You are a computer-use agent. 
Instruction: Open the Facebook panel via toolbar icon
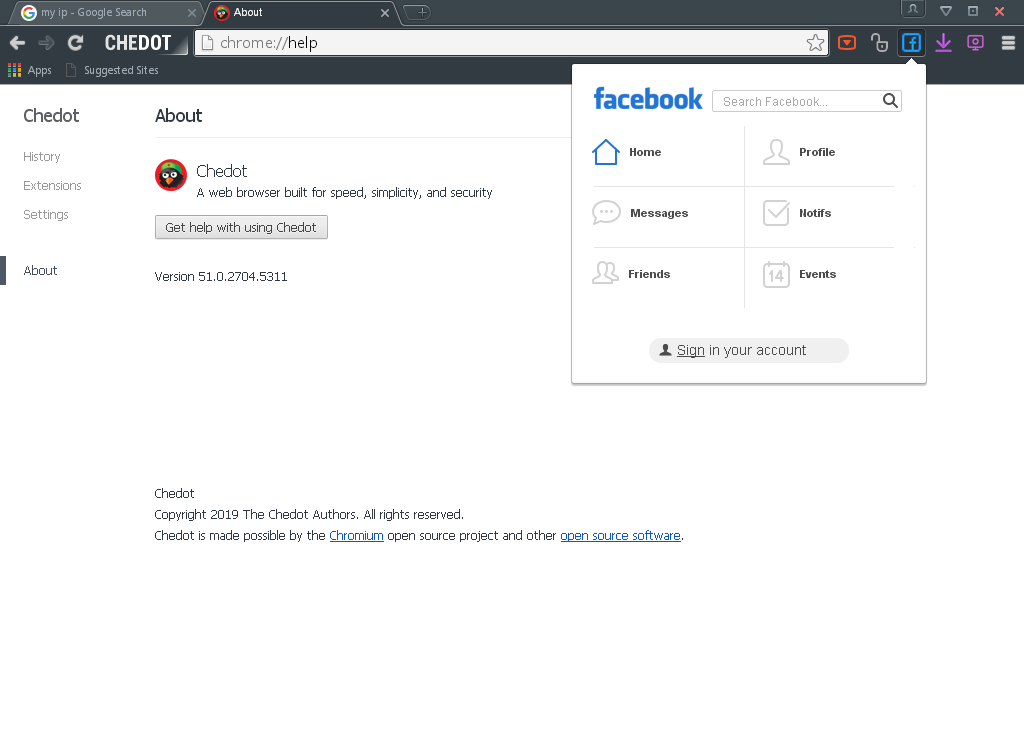click(911, 42)
